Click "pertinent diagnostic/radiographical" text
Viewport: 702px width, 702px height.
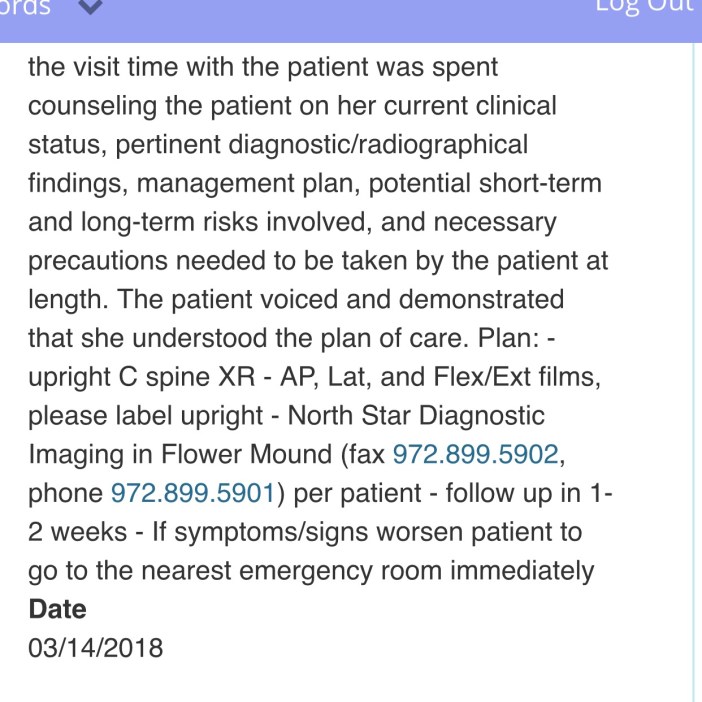pyautogui.click(x=321, y=144)
